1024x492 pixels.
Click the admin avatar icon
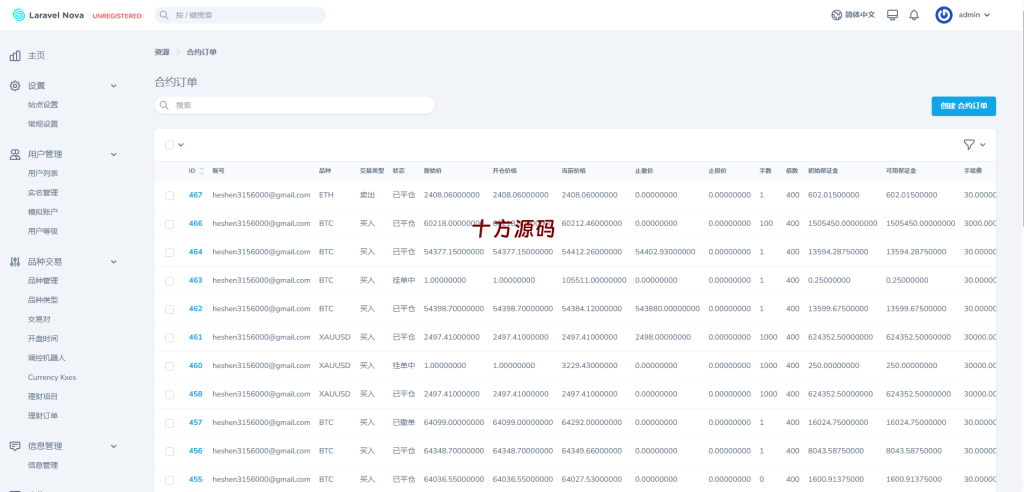tap(943, 15)
